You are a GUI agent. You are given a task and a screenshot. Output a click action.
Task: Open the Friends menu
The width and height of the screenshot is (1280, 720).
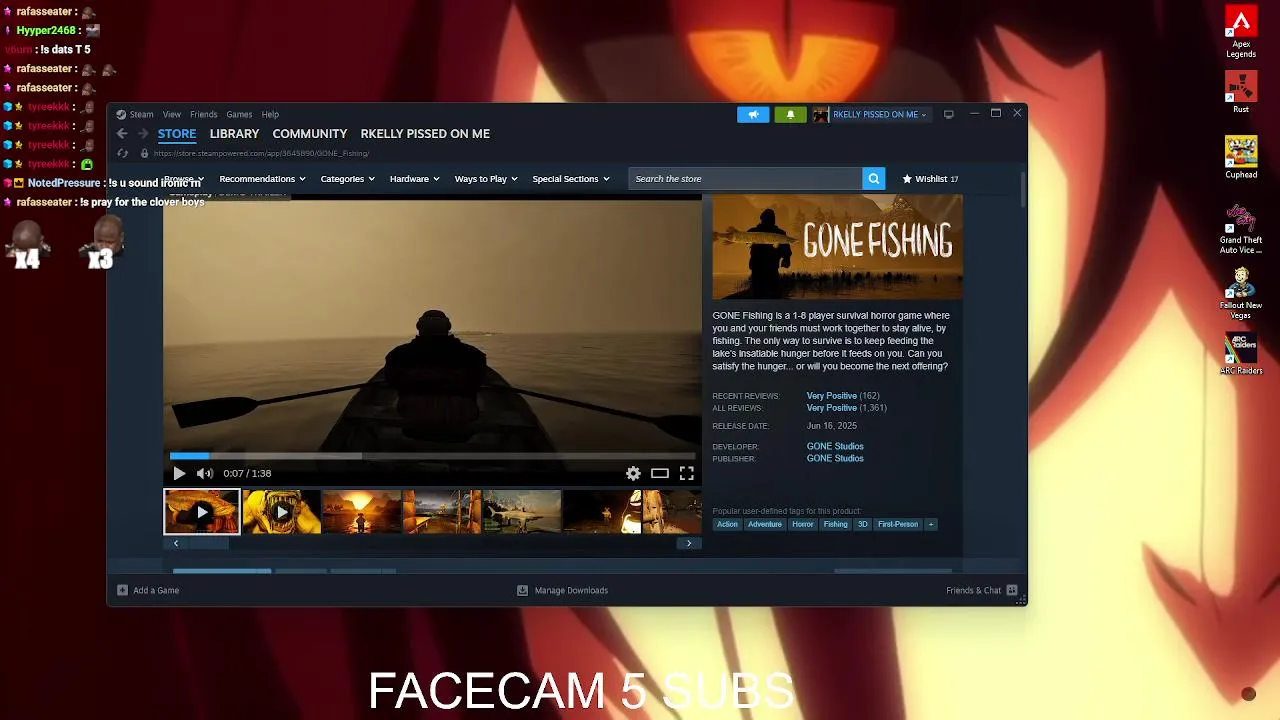point(204,114)
